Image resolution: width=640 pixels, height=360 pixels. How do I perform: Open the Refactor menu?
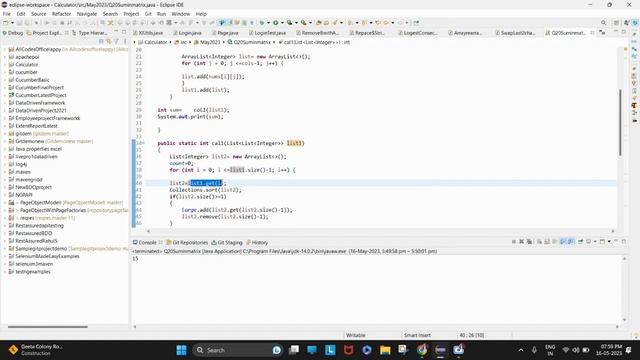pos(61,14)
